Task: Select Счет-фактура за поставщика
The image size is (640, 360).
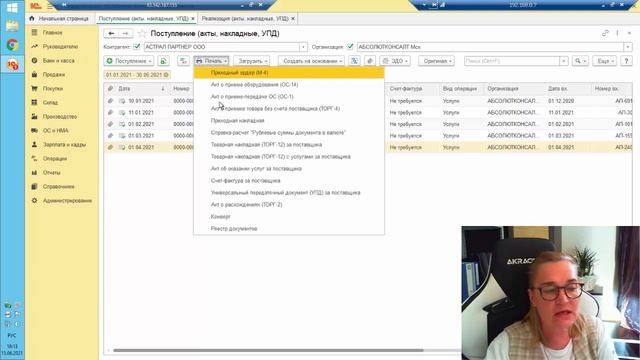Action: [x=289, y=180]
